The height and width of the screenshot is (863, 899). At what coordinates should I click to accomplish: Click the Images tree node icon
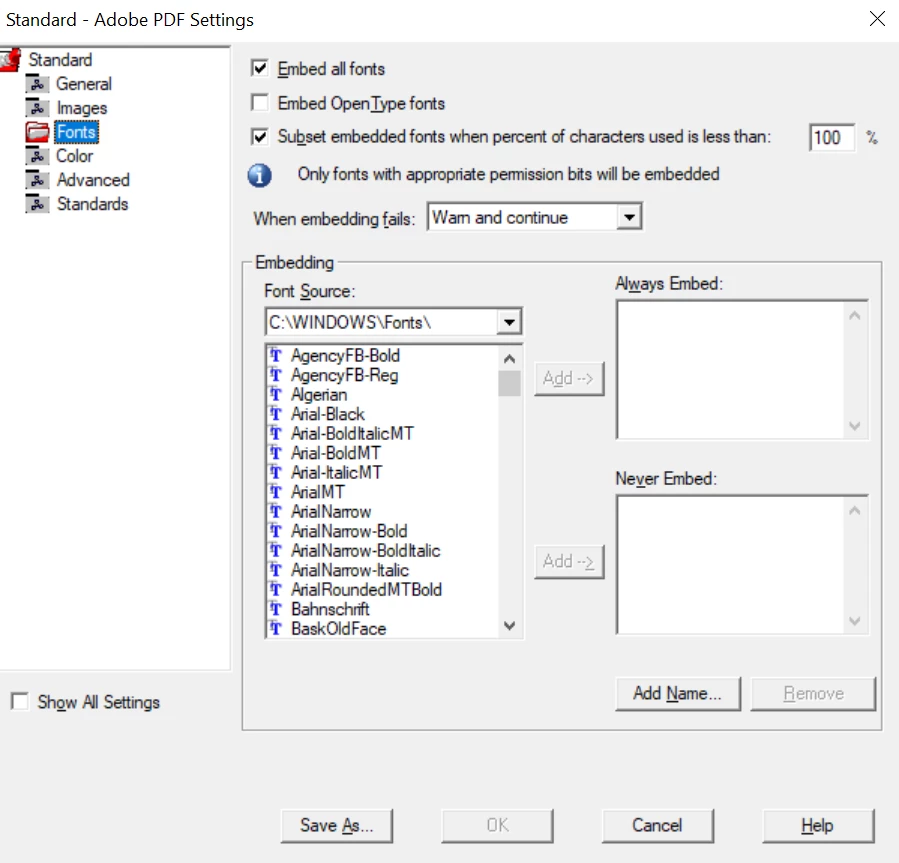click(x=37, y=108)
